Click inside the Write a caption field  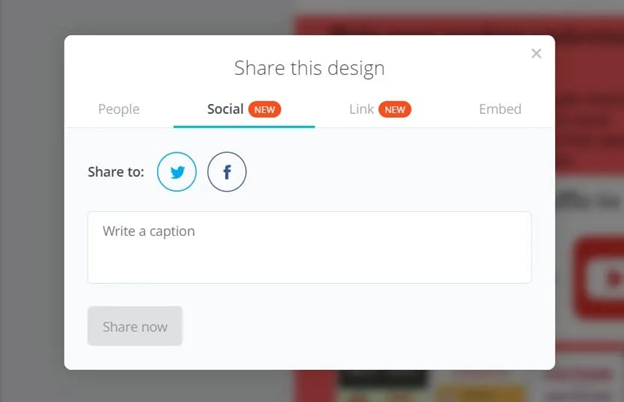[x=310, y=247]
